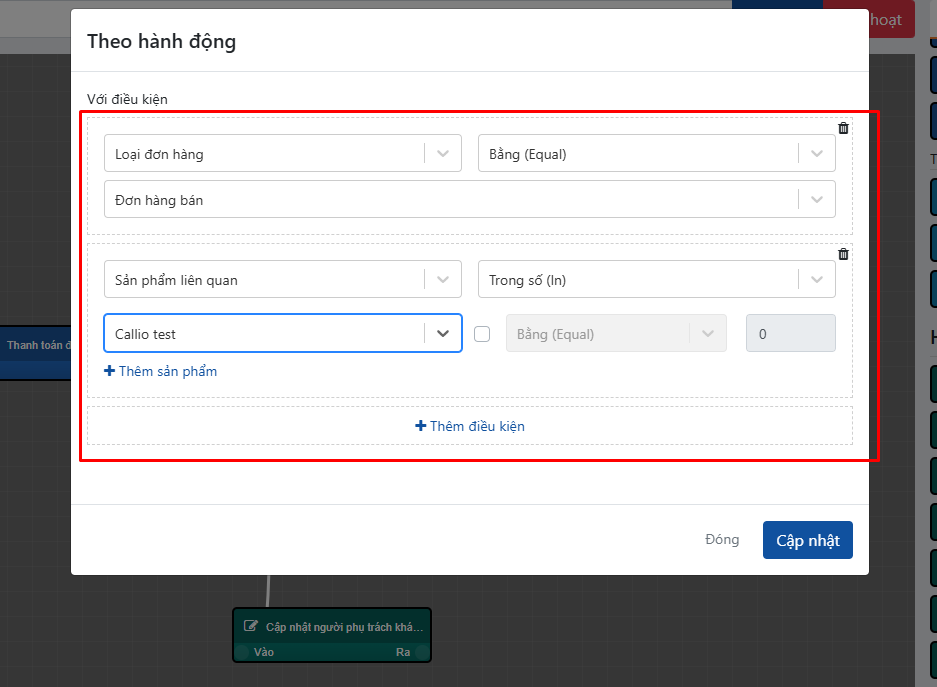937x687 pixels.
Task: Click the Cập nhật button to save
Action: 807,540
